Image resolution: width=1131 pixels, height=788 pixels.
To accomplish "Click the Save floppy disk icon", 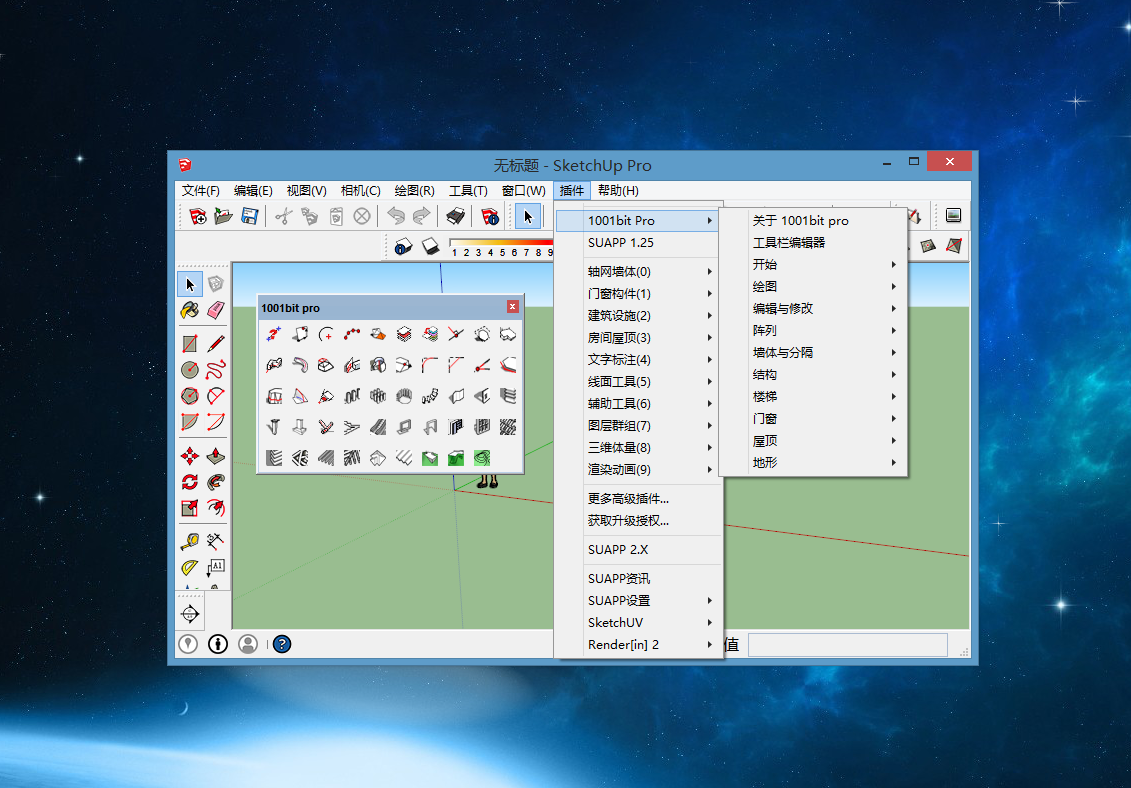I will point(250,216).
